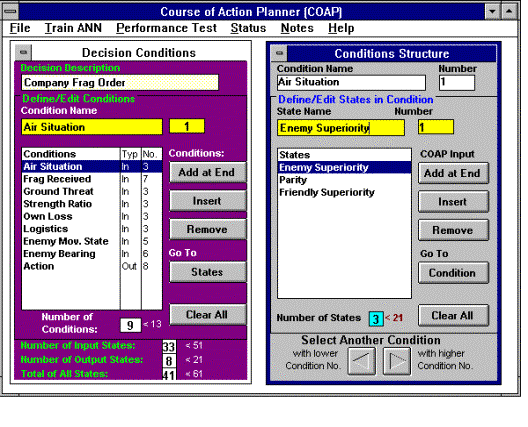This screenshot has width=528, height=427.
Task: Click Add at End under Conditions
Action: pyautogui.click(x=208, y=172)
